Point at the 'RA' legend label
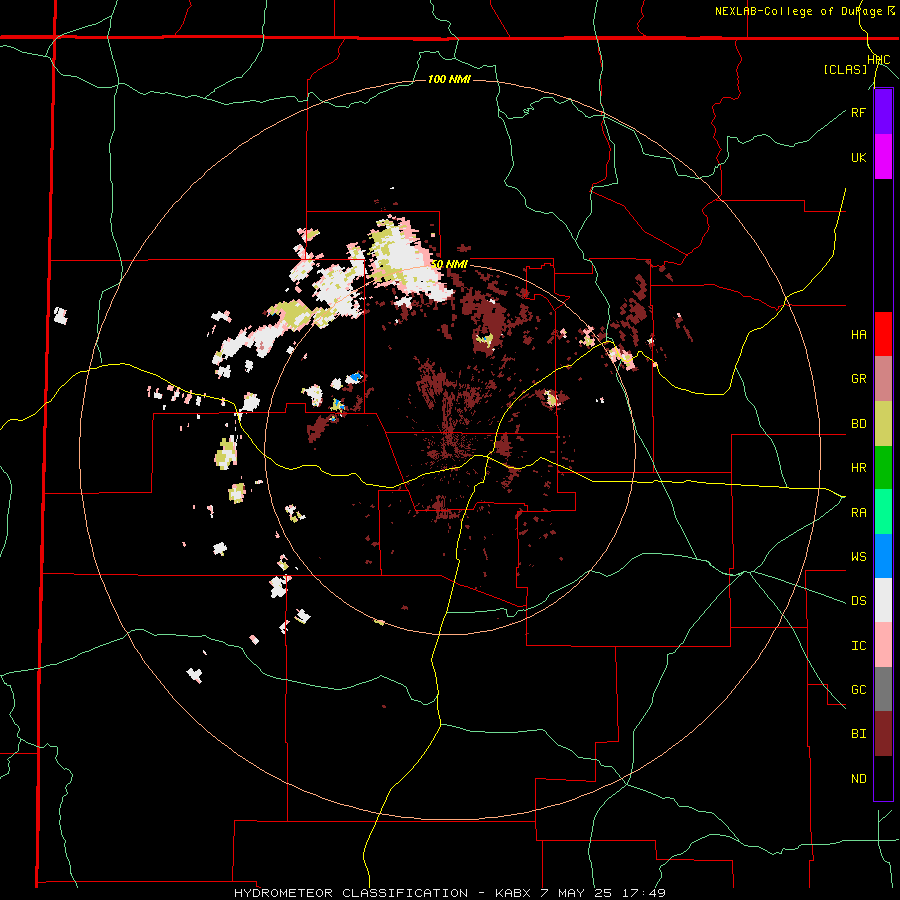900x900 pixels. pyautogui.click(x=858, y=513)
